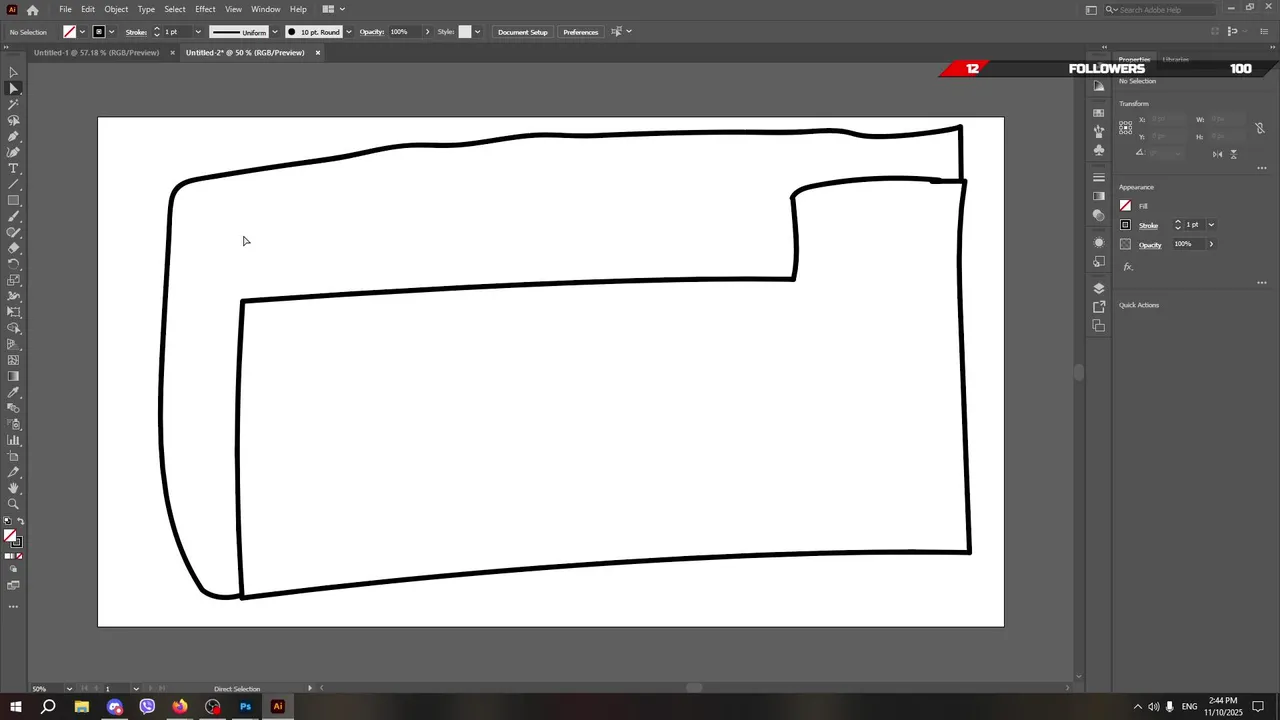Open control bar fill color dropdown
Viewport: 1280px width, 720px height.
82,32
